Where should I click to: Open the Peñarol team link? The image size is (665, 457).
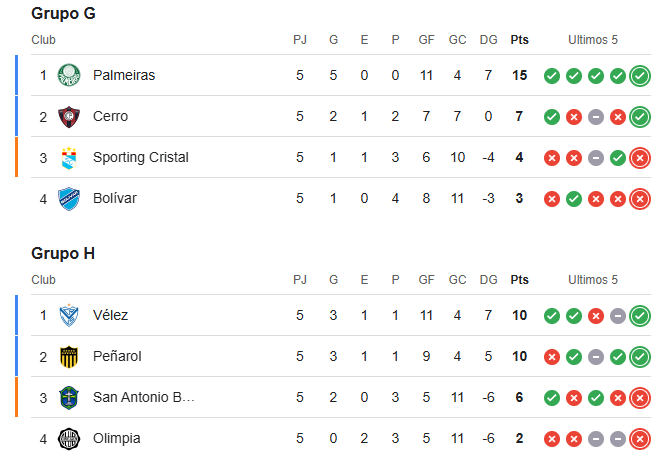tap(117, 356)
